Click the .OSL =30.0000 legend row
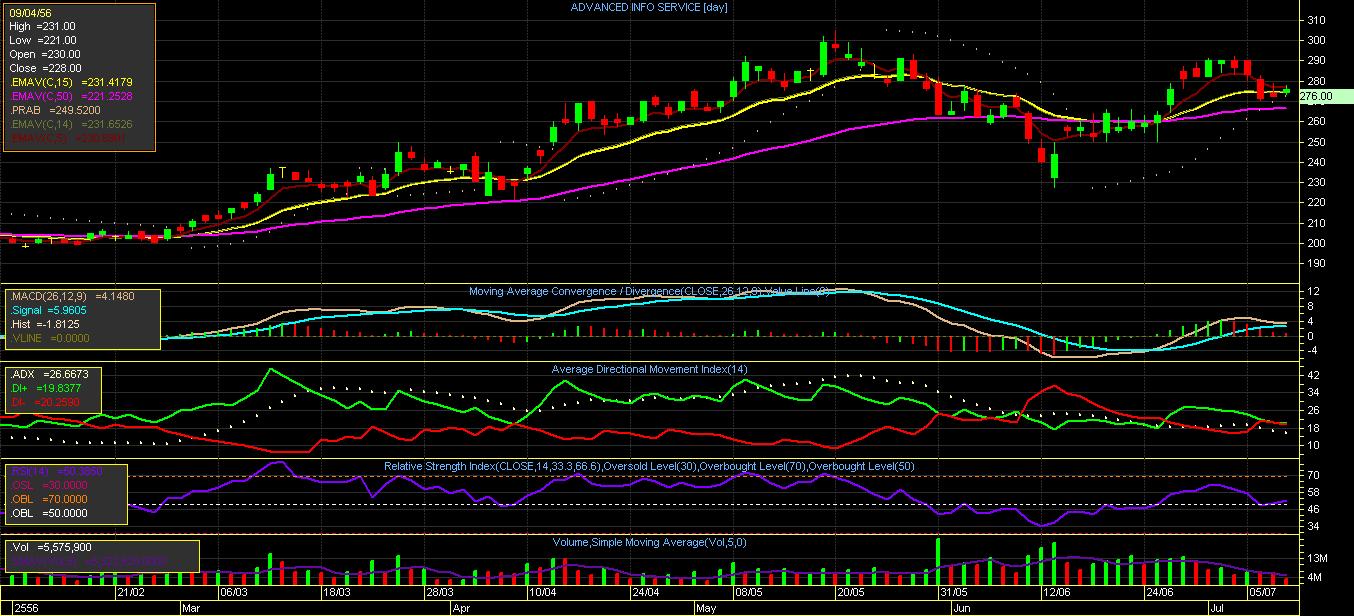 (49, 485)
